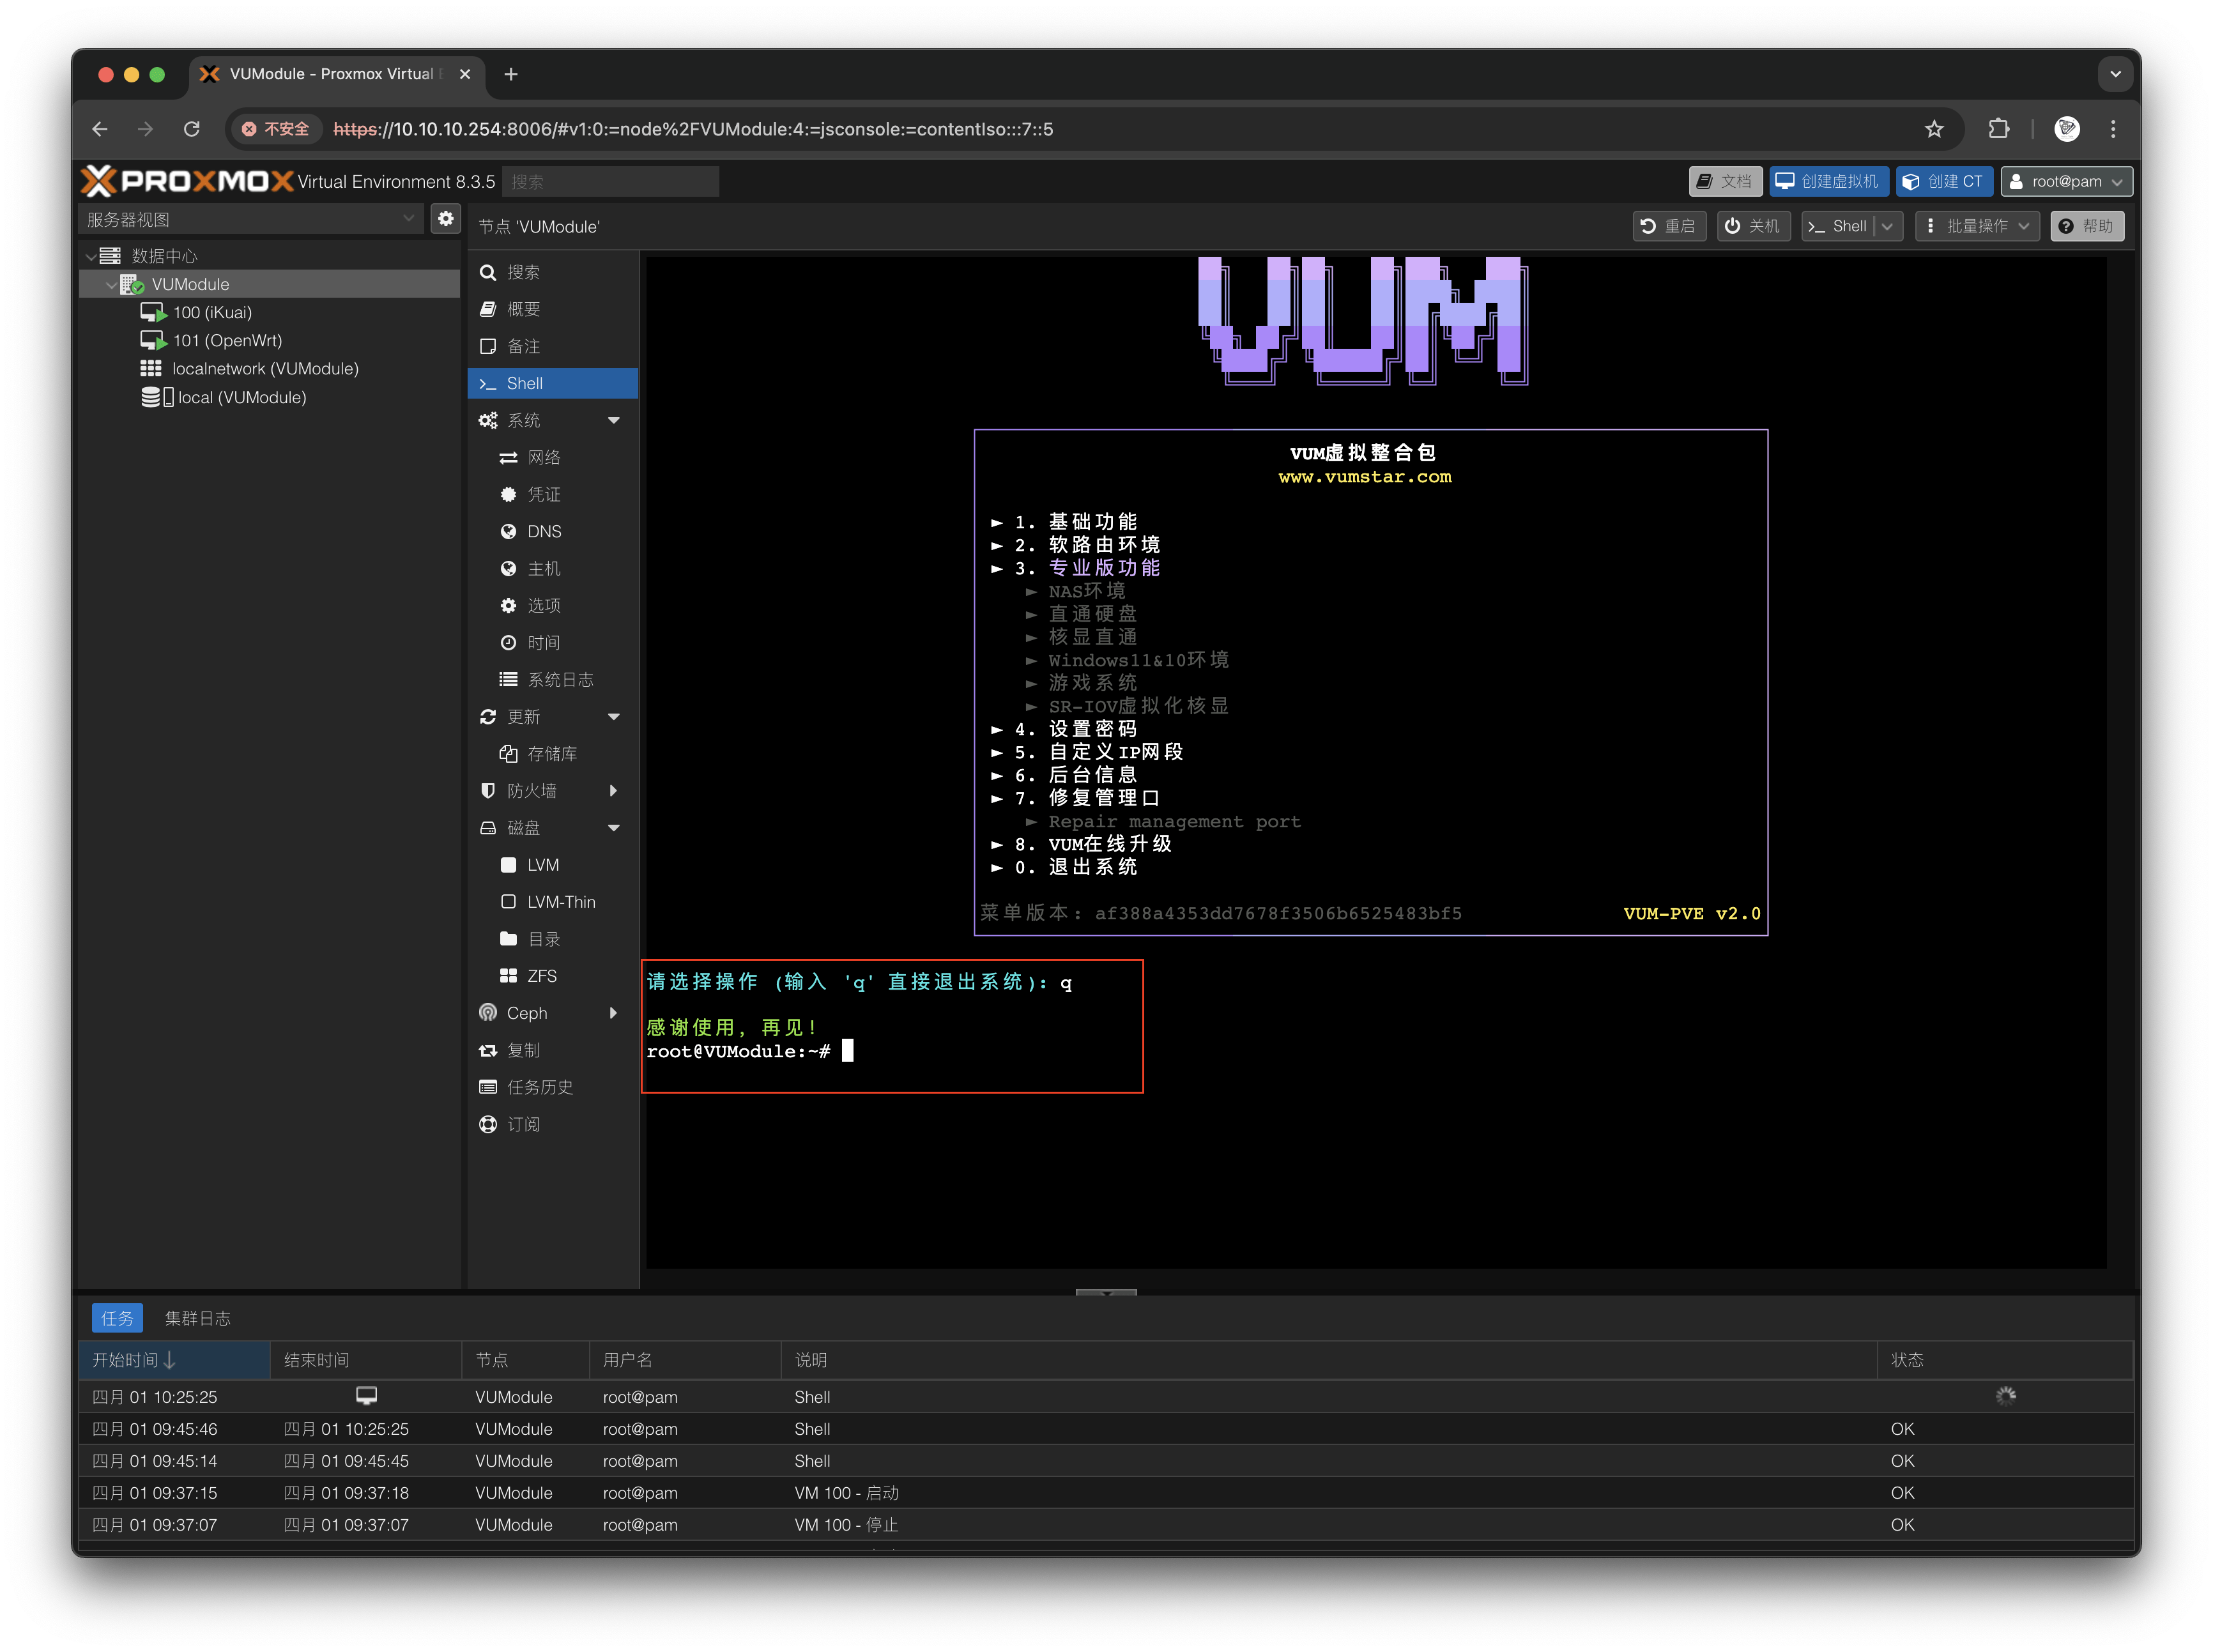The height and width of the screenshot is (1652, 2213).
Task: Click the top search input field
Action: tap(610, 181)
